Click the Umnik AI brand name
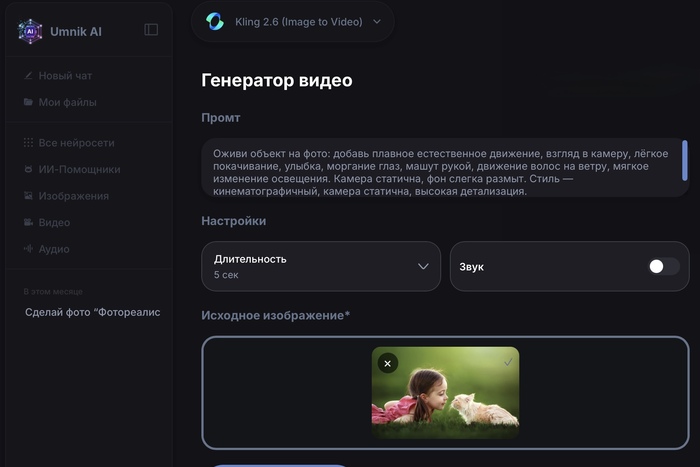 [x=76, y=31]
